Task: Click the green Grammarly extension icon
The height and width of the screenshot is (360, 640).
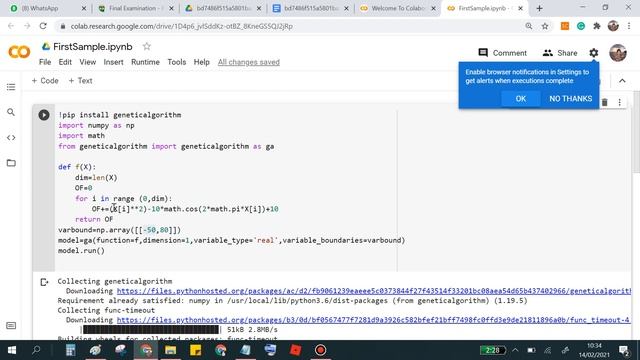Action: [x=581, y=26]
